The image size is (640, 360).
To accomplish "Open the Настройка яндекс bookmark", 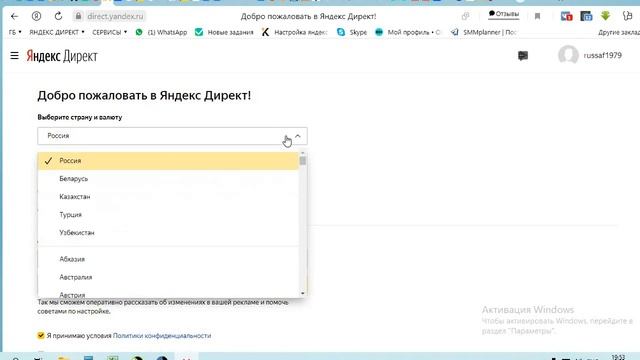I will [294, 32].
